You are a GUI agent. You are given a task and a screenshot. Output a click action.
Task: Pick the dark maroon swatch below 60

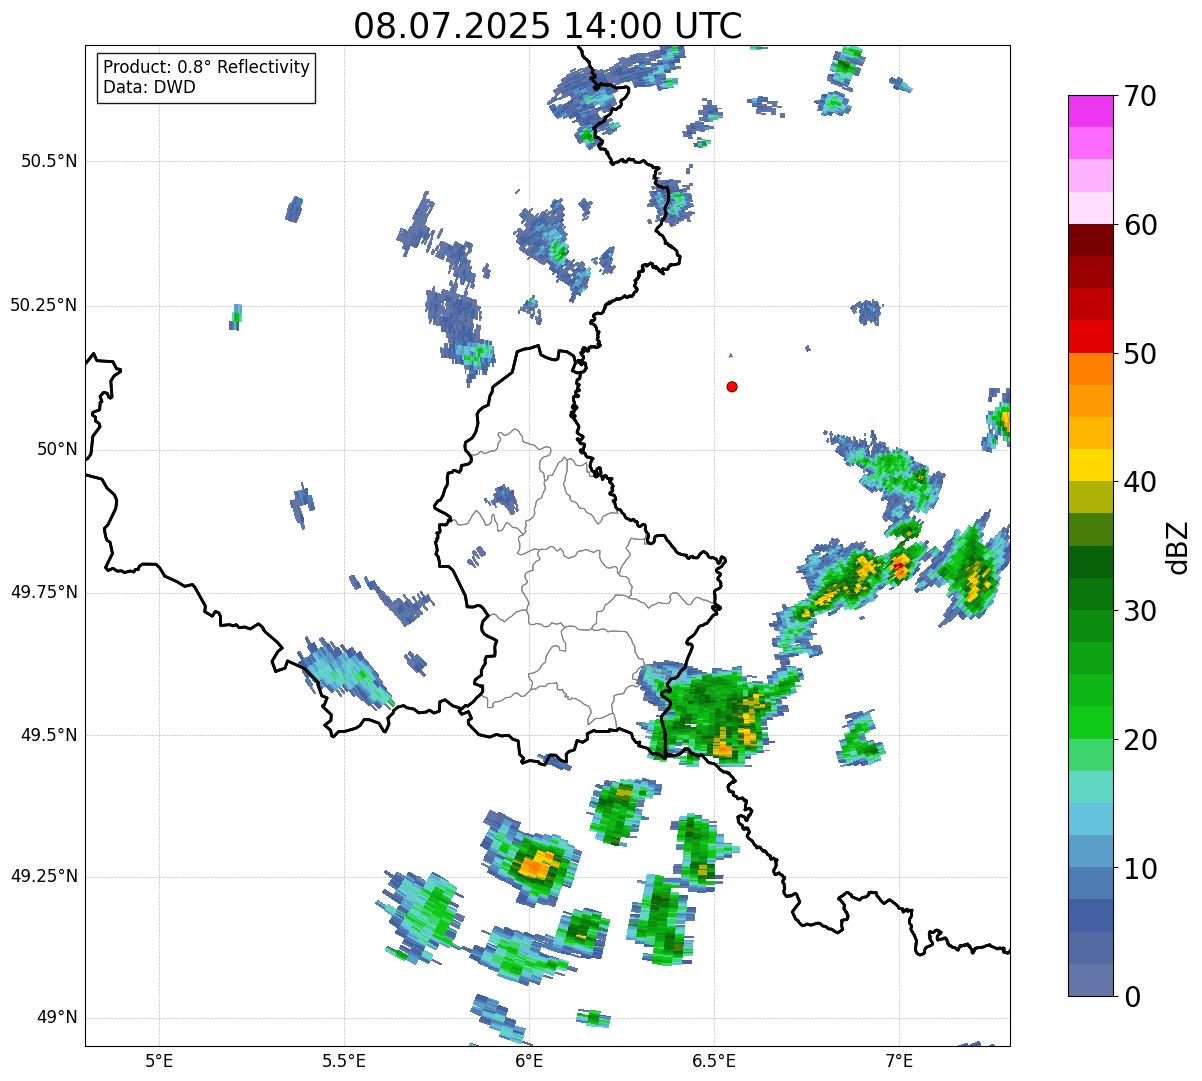pyautogui.click(x=1091, y=240)
